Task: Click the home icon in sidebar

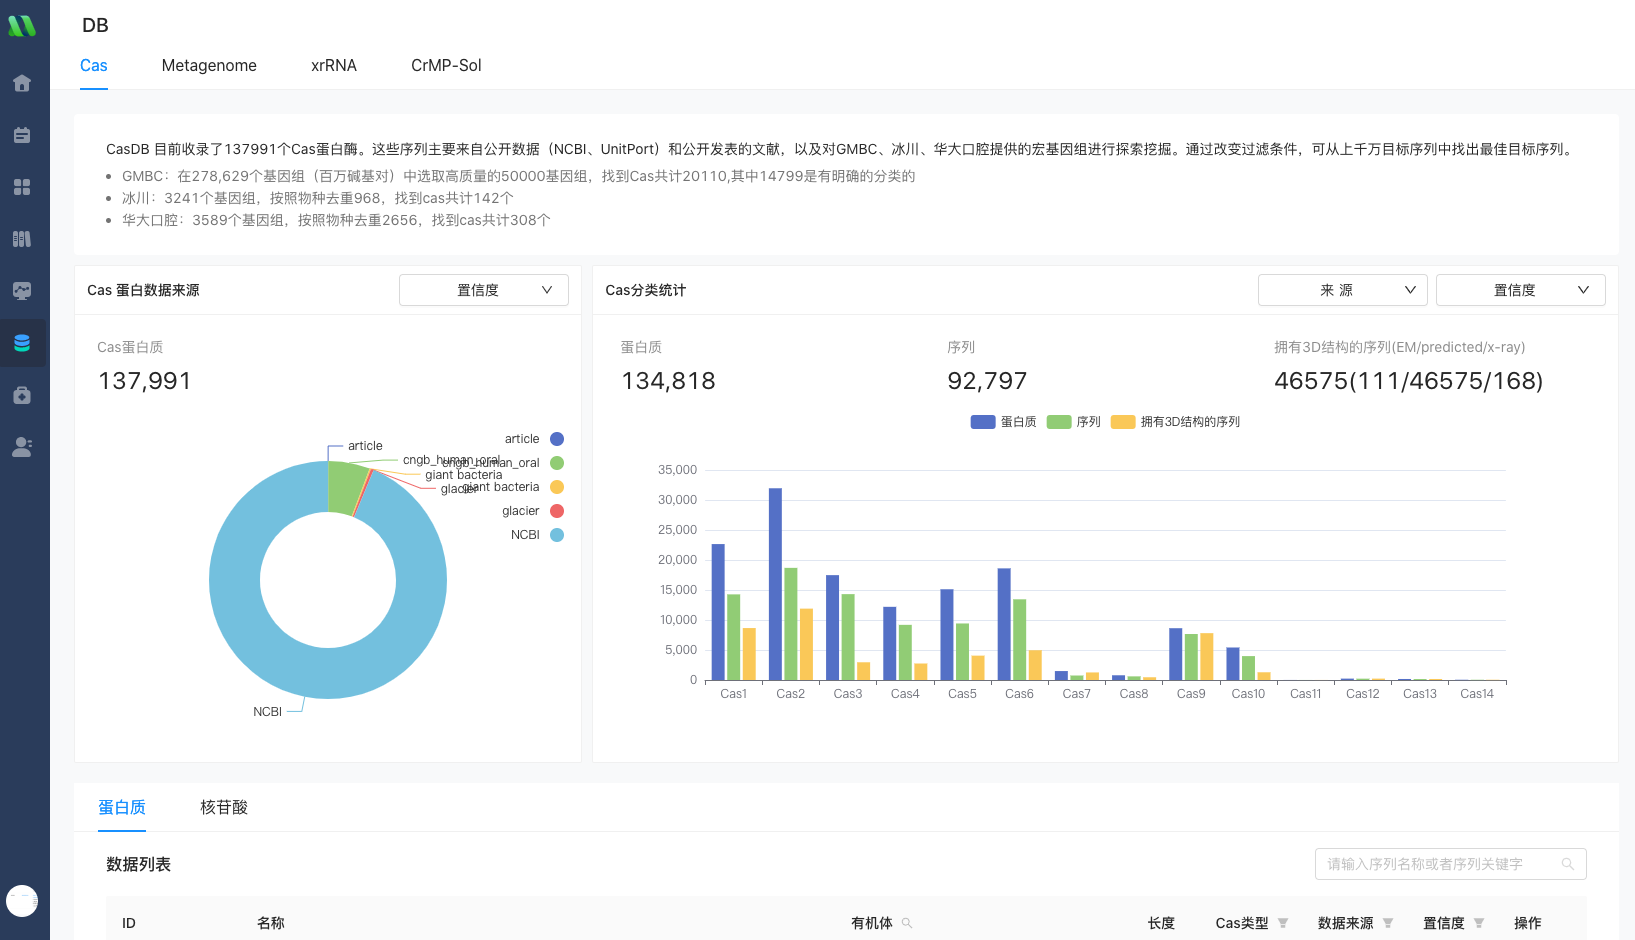Action: pos(22,83)
